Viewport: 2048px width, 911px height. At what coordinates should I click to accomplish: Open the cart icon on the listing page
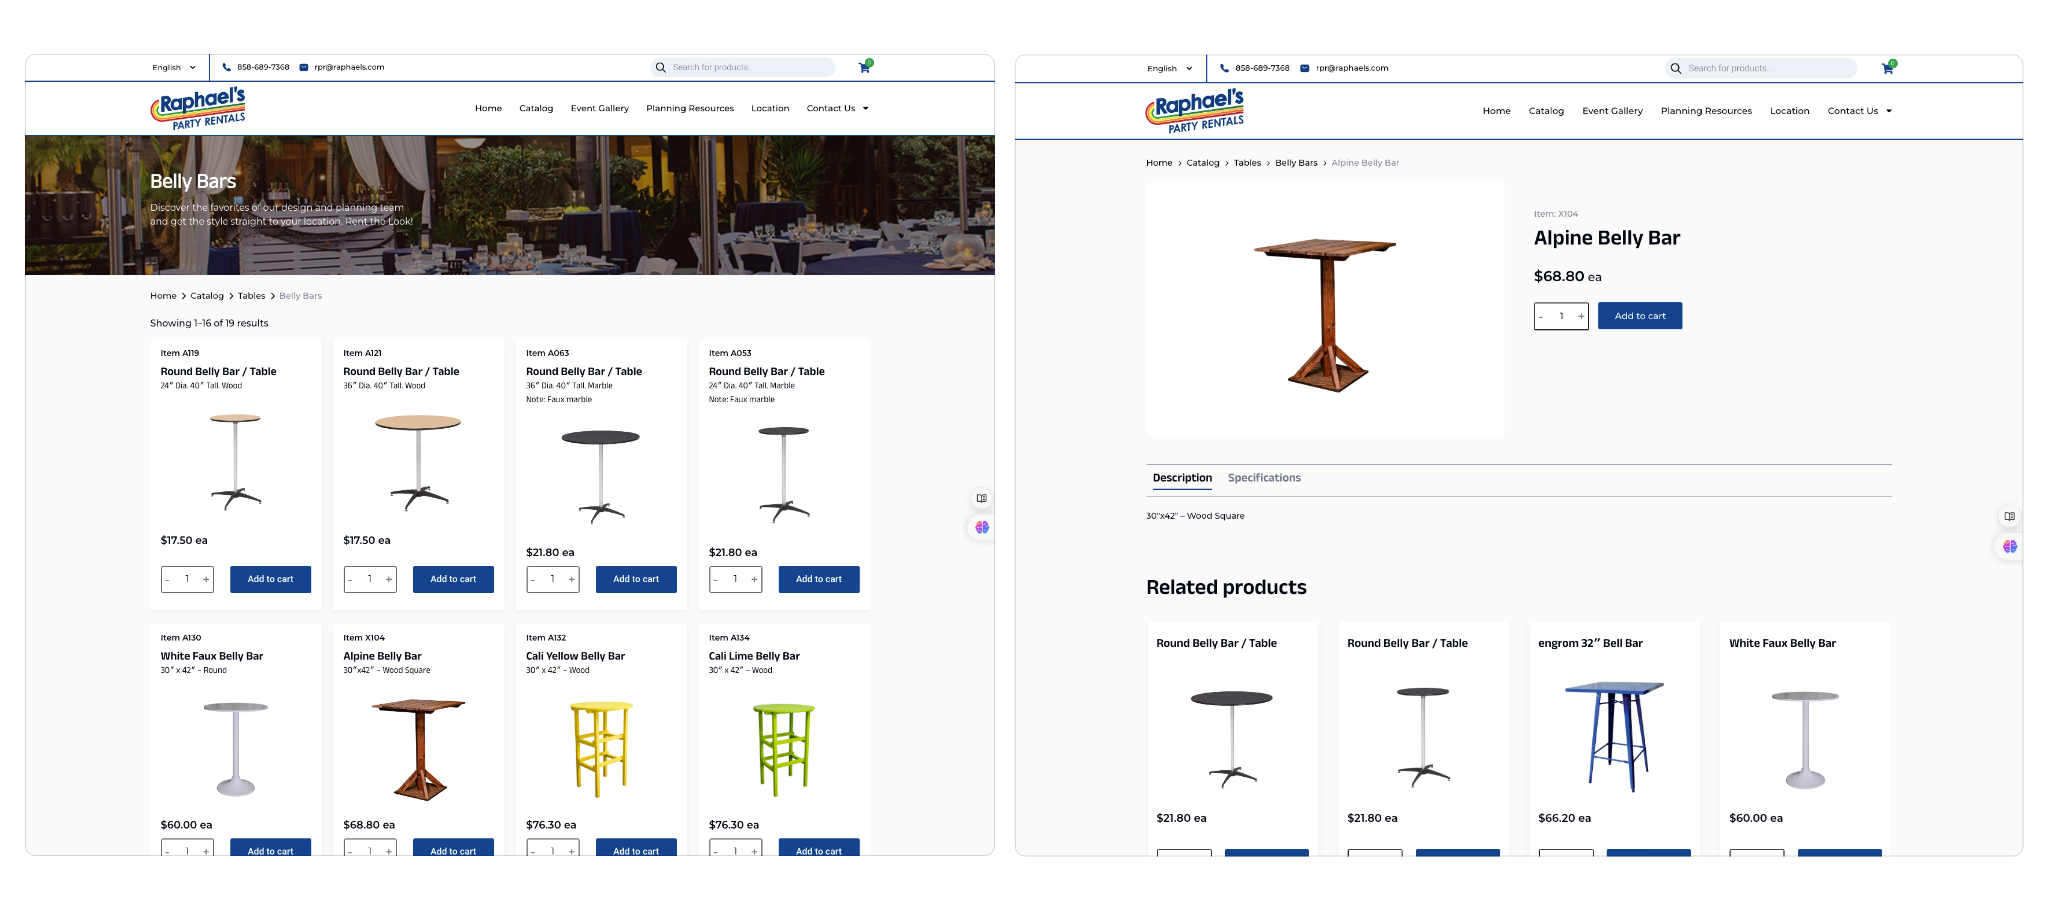tap(864, 67)
